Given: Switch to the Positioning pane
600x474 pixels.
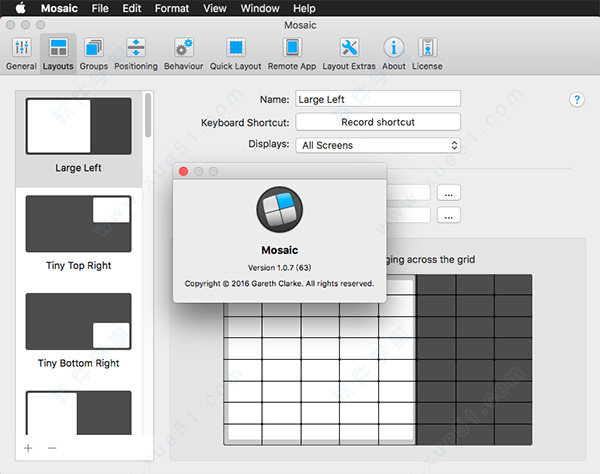Looking at the screenshot, I should 136,54.
